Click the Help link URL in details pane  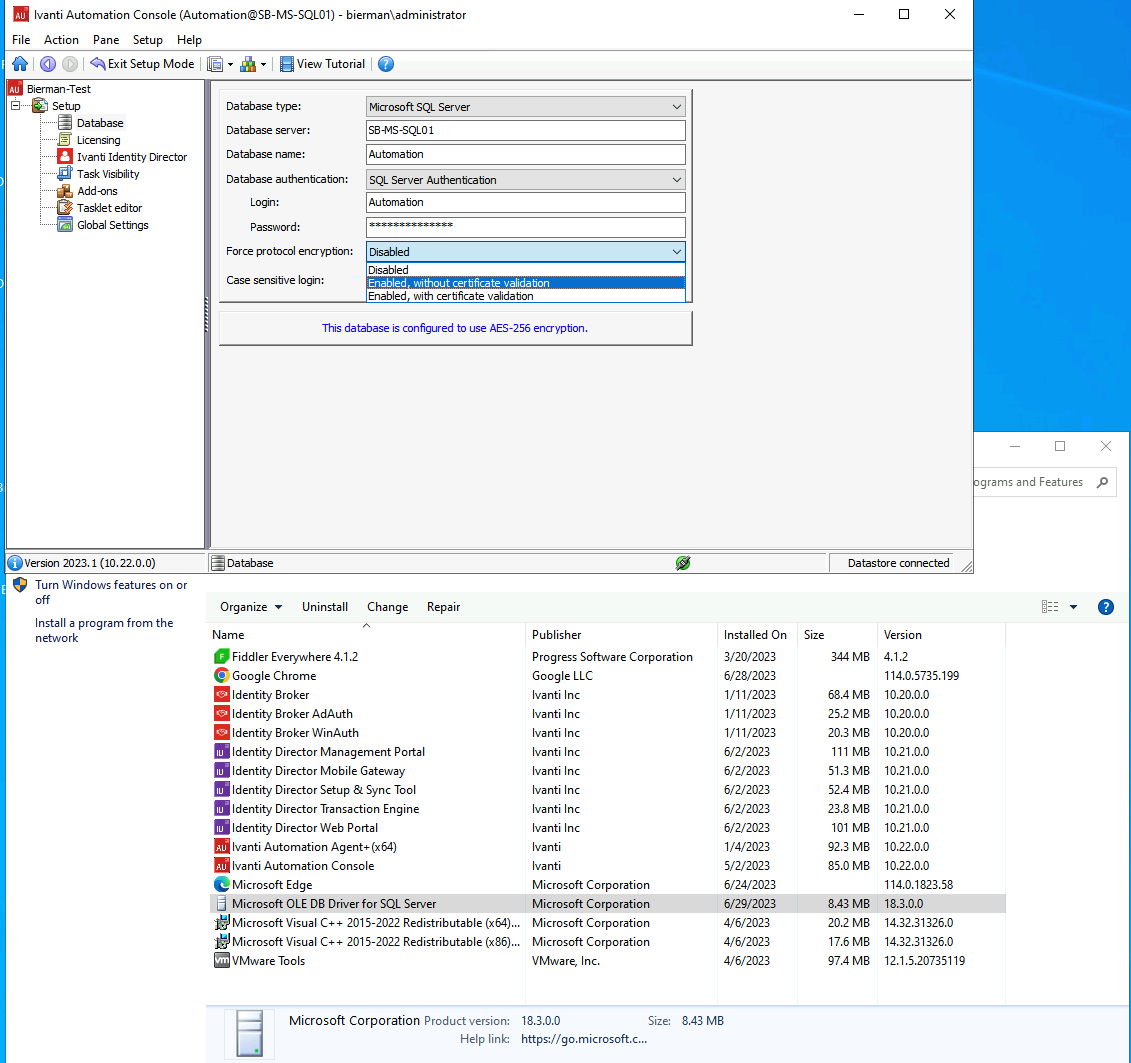pyautogui.click(x=584, y=1039)
